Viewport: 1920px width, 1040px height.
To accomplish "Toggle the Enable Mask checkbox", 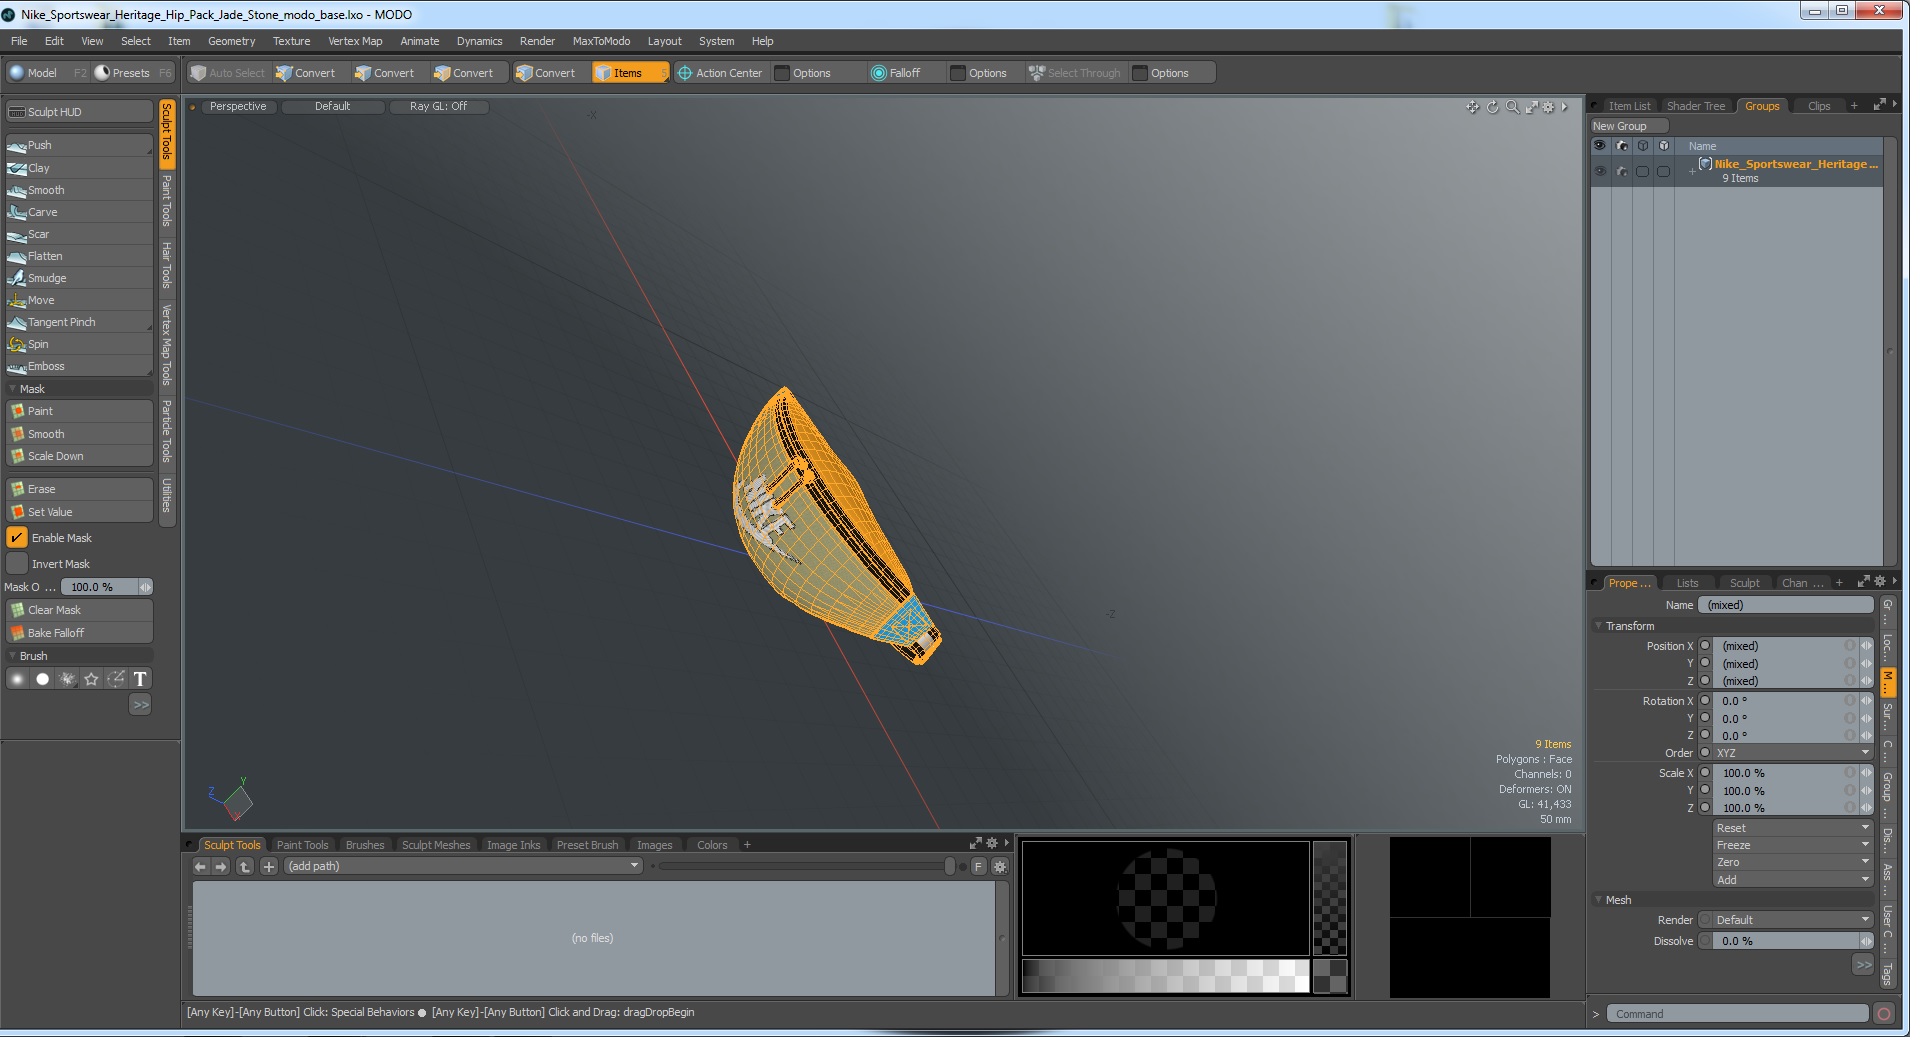I will pos(17,539).
